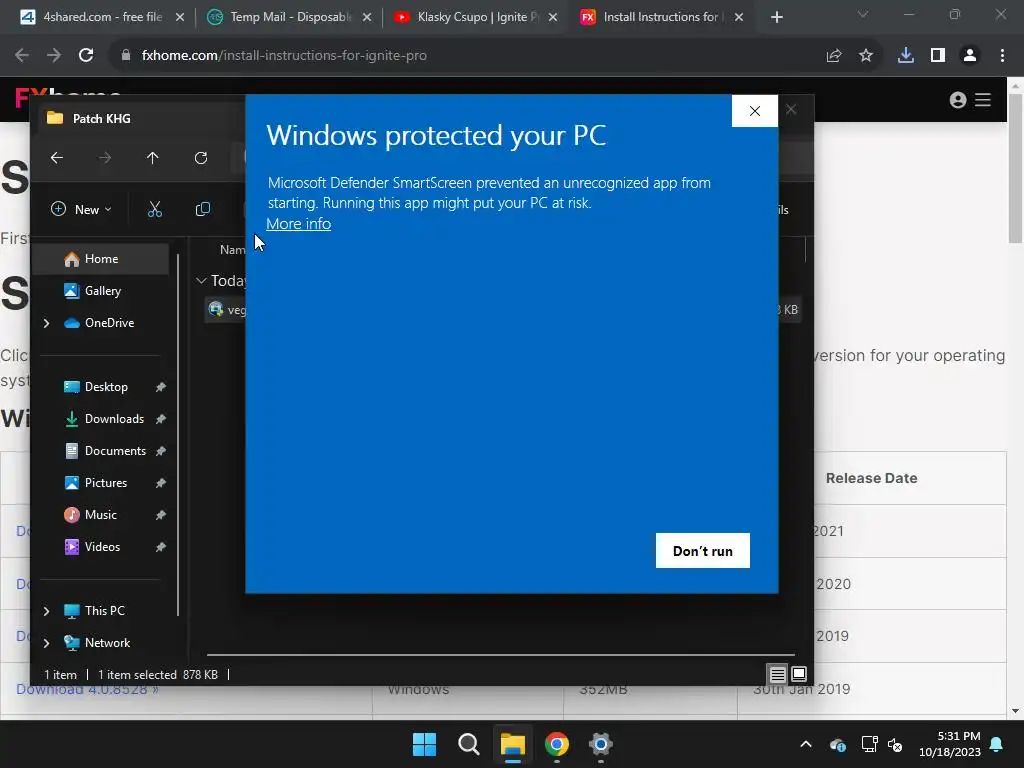The image size is (1024, 768).
Task: Toggle the Chrome side panel icon
Action: (x=938, y=56)
